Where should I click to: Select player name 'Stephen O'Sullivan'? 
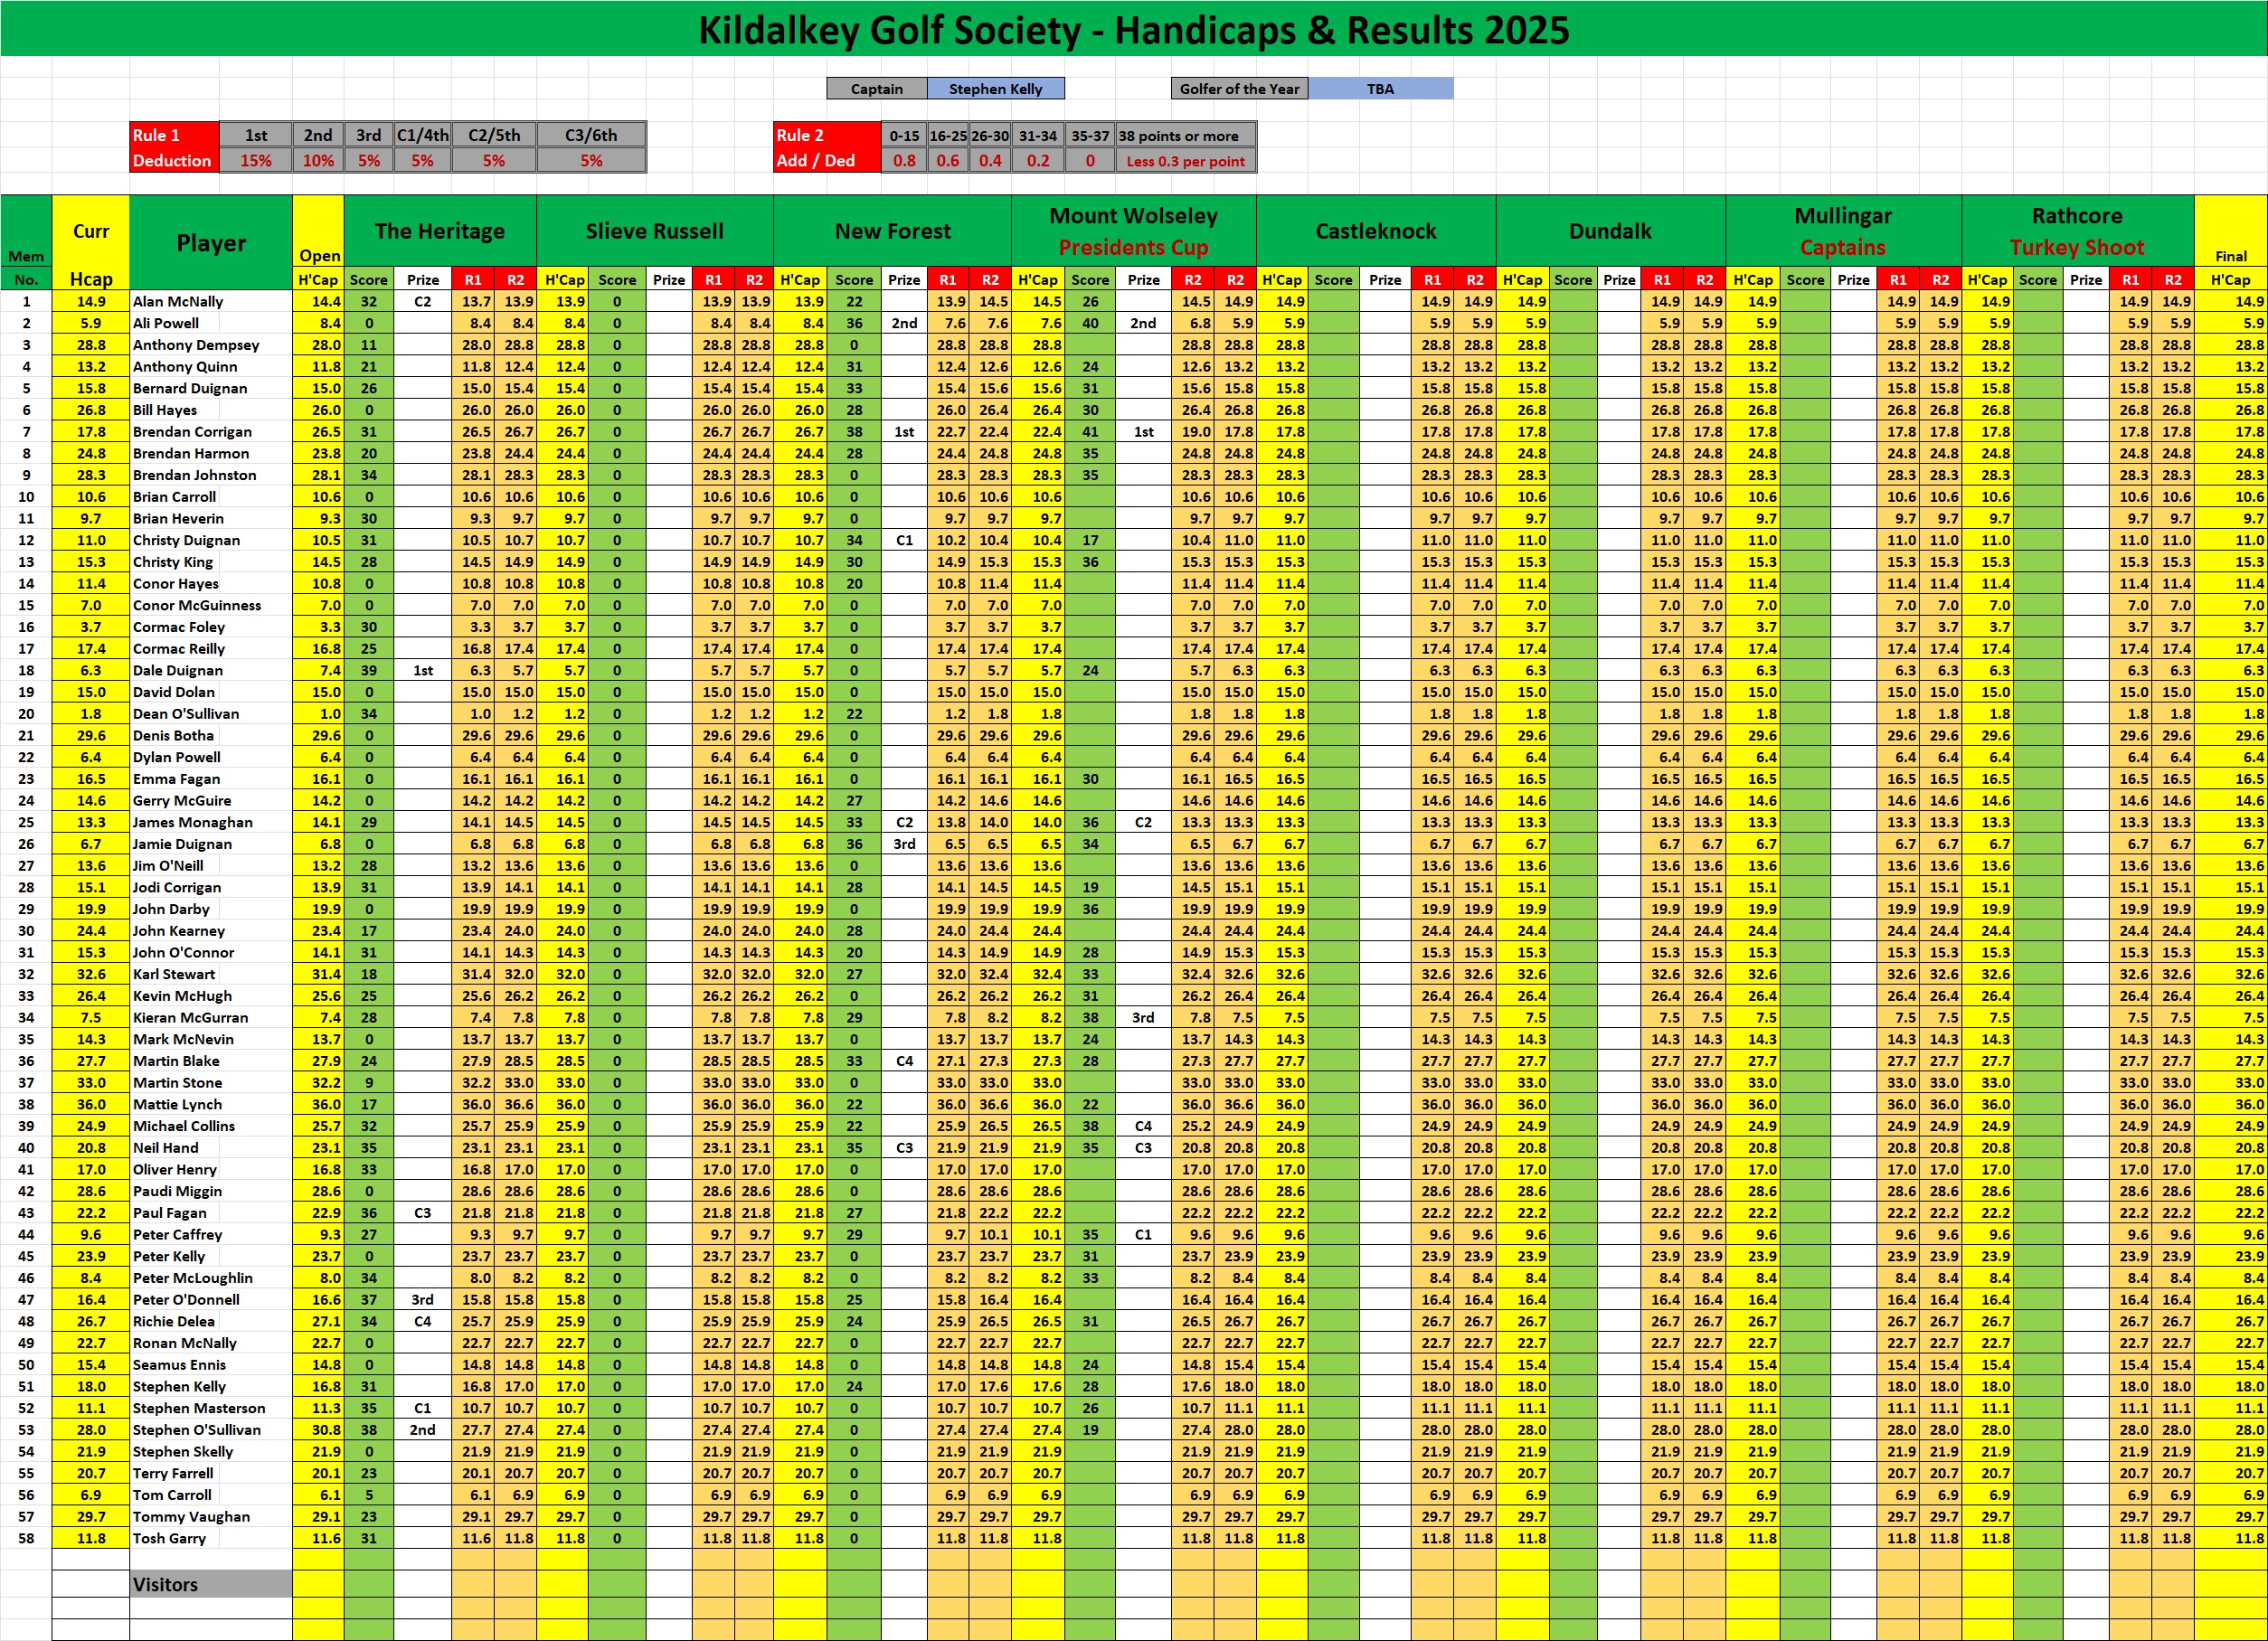tap(197, 1430)
